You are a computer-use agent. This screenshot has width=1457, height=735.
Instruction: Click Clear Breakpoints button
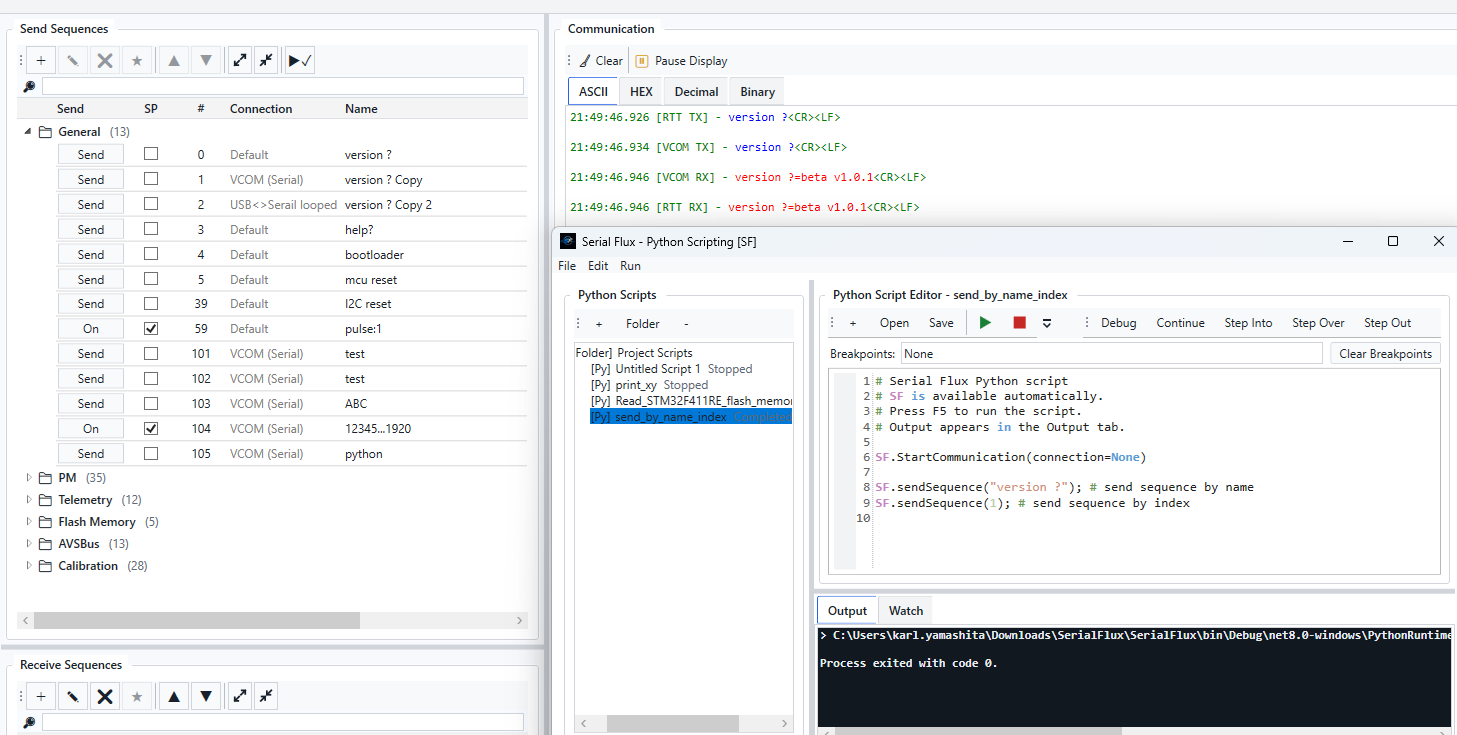click(1386, 353)
